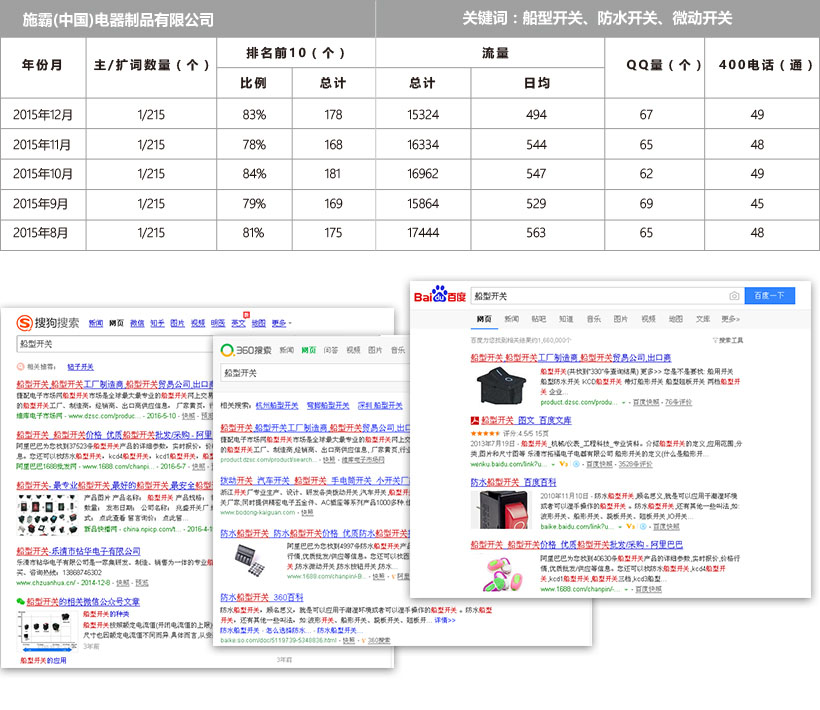Viewport: 820px width, 710px height.
Task: Switch to 文库 tab in Baidu window
Action: (x=703, y=319)
